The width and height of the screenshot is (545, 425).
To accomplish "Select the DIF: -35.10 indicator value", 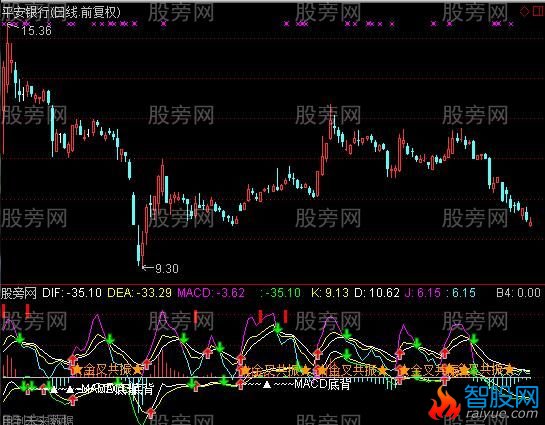I will pos(72,293).
